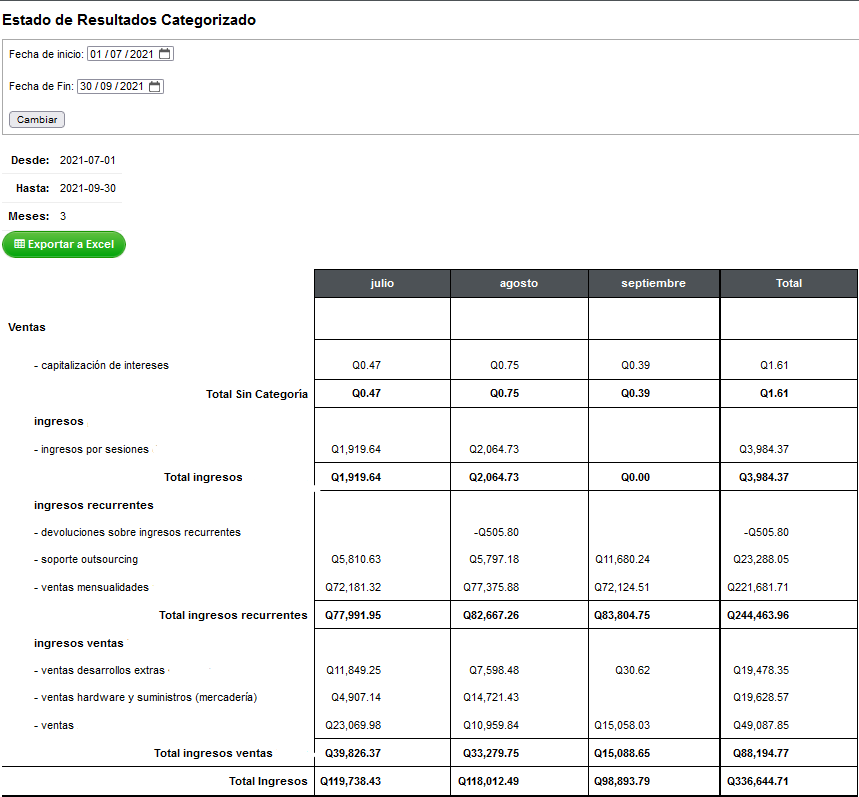Click Exportar a Excel button

(x=64, y=244)
